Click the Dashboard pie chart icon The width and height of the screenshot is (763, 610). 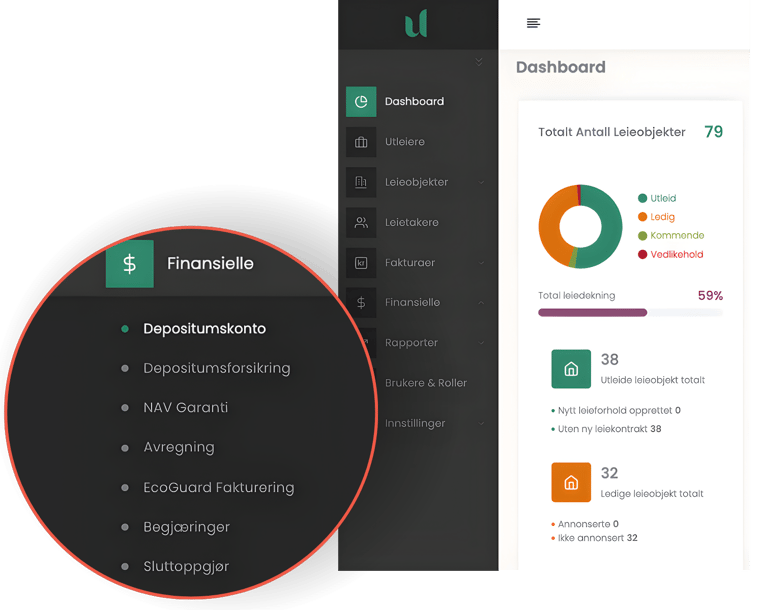[x=361, y=102]
